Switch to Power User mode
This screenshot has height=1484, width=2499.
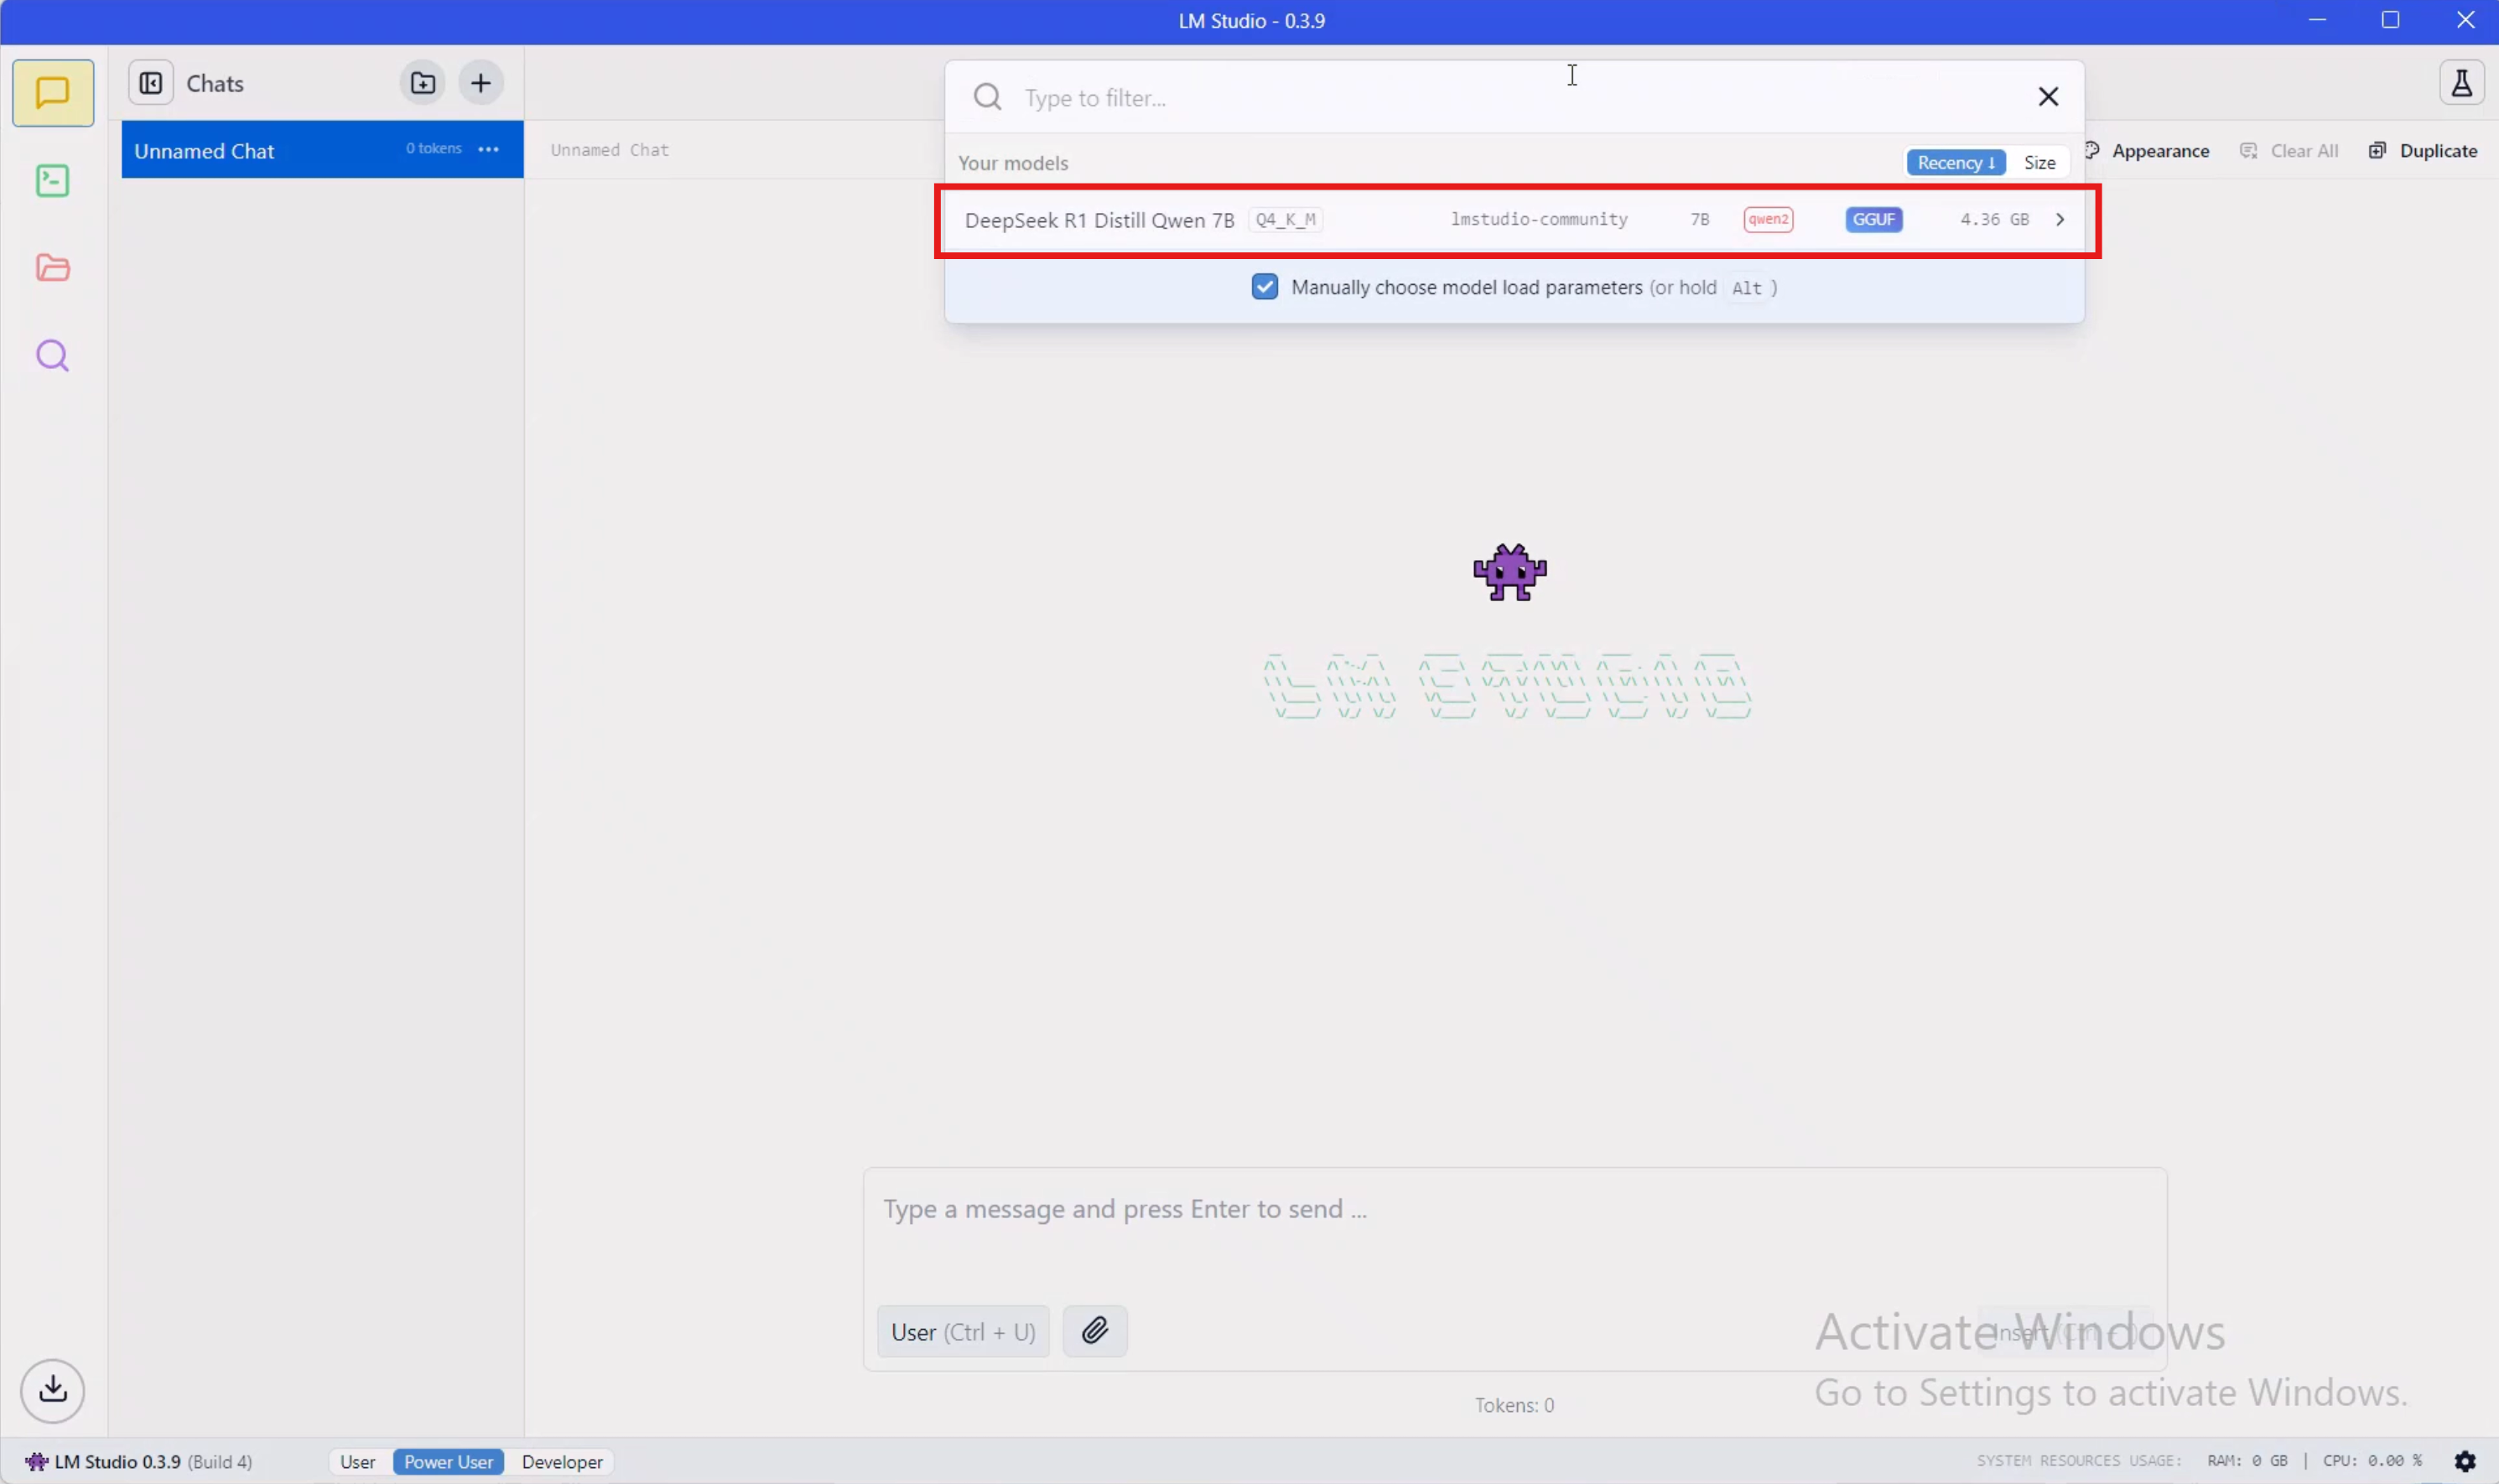tap(448, 1461)
